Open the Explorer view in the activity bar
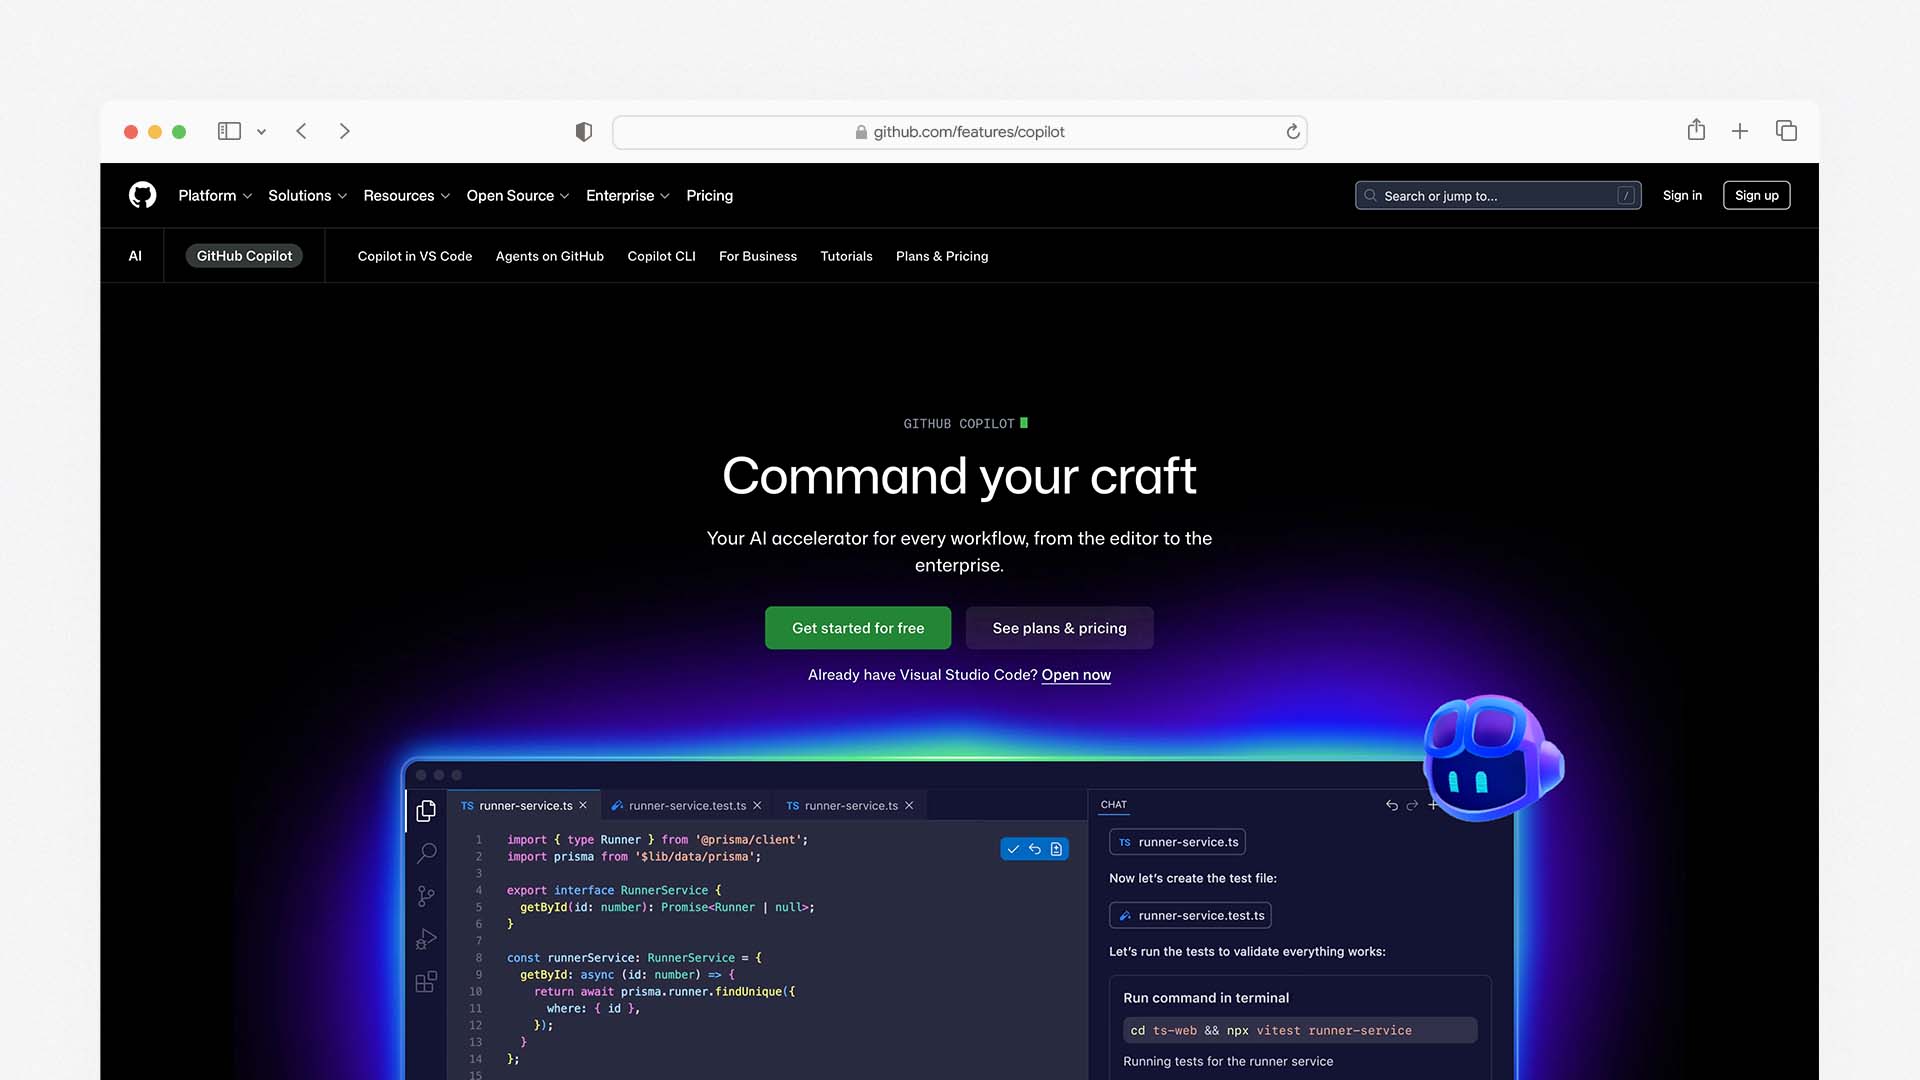 tap(426, 810)
